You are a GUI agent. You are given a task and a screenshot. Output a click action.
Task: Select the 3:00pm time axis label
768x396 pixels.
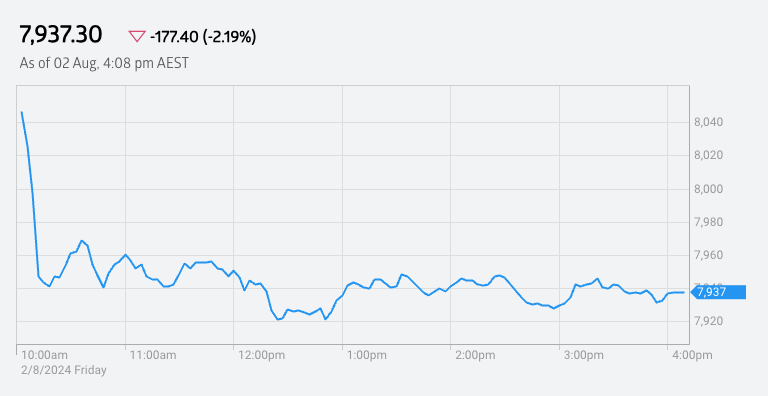(x=584, y=355)
